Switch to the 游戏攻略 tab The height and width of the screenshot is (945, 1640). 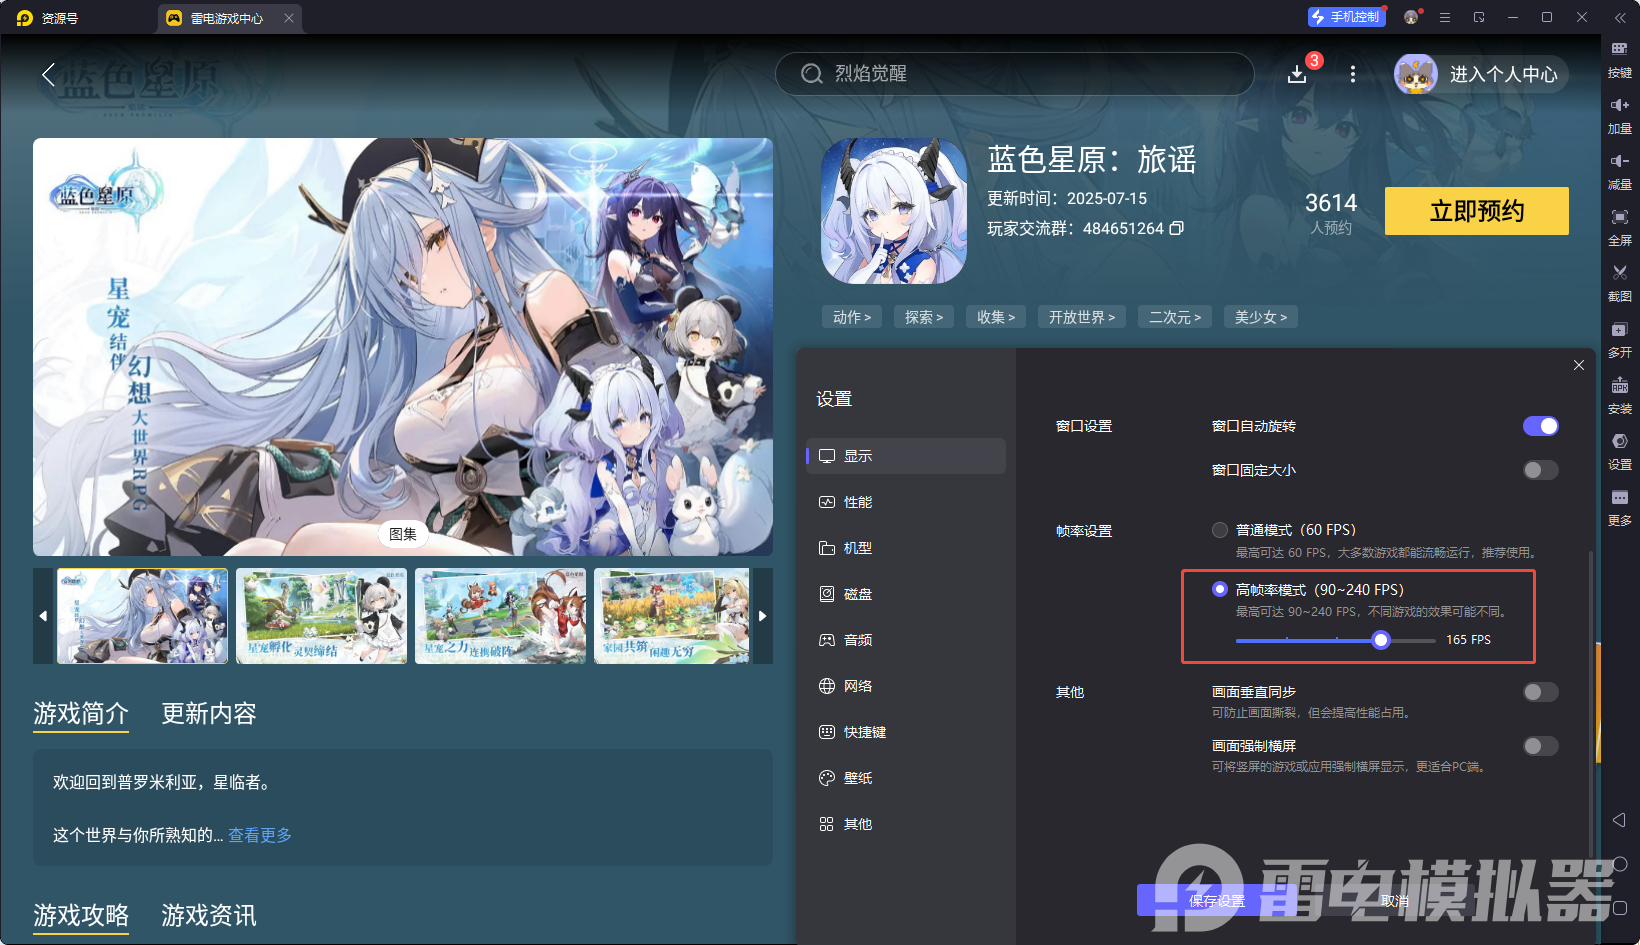(81, 916)
